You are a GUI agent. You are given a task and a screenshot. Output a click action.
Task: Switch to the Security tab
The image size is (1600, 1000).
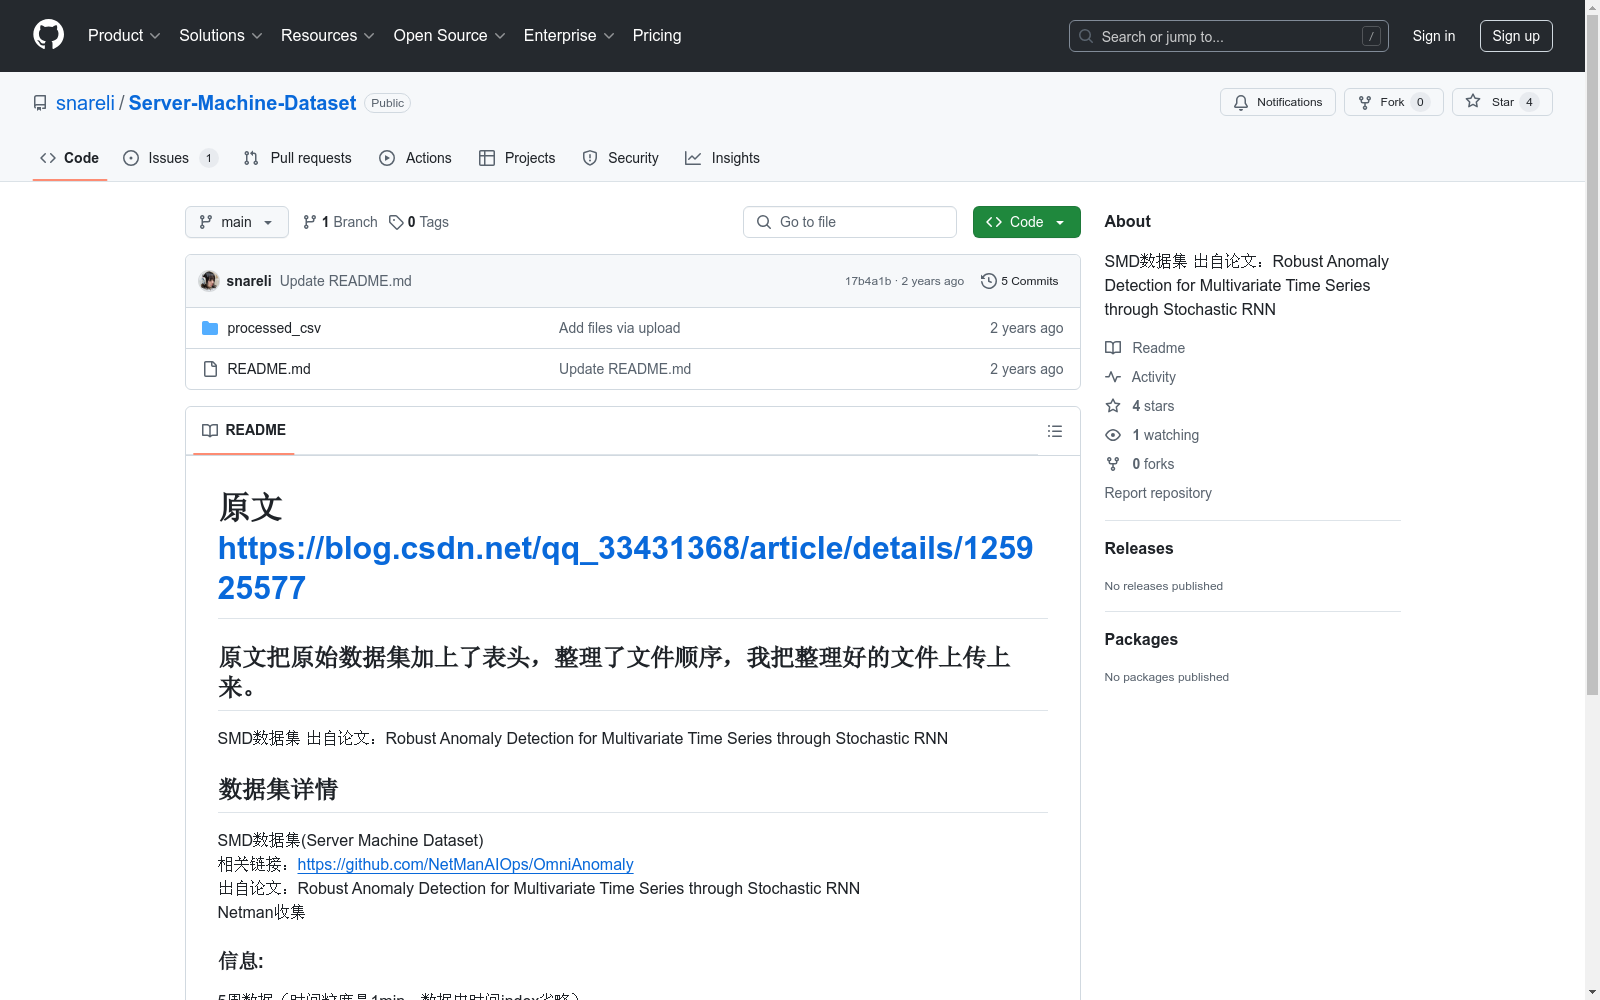coord(620,158)
